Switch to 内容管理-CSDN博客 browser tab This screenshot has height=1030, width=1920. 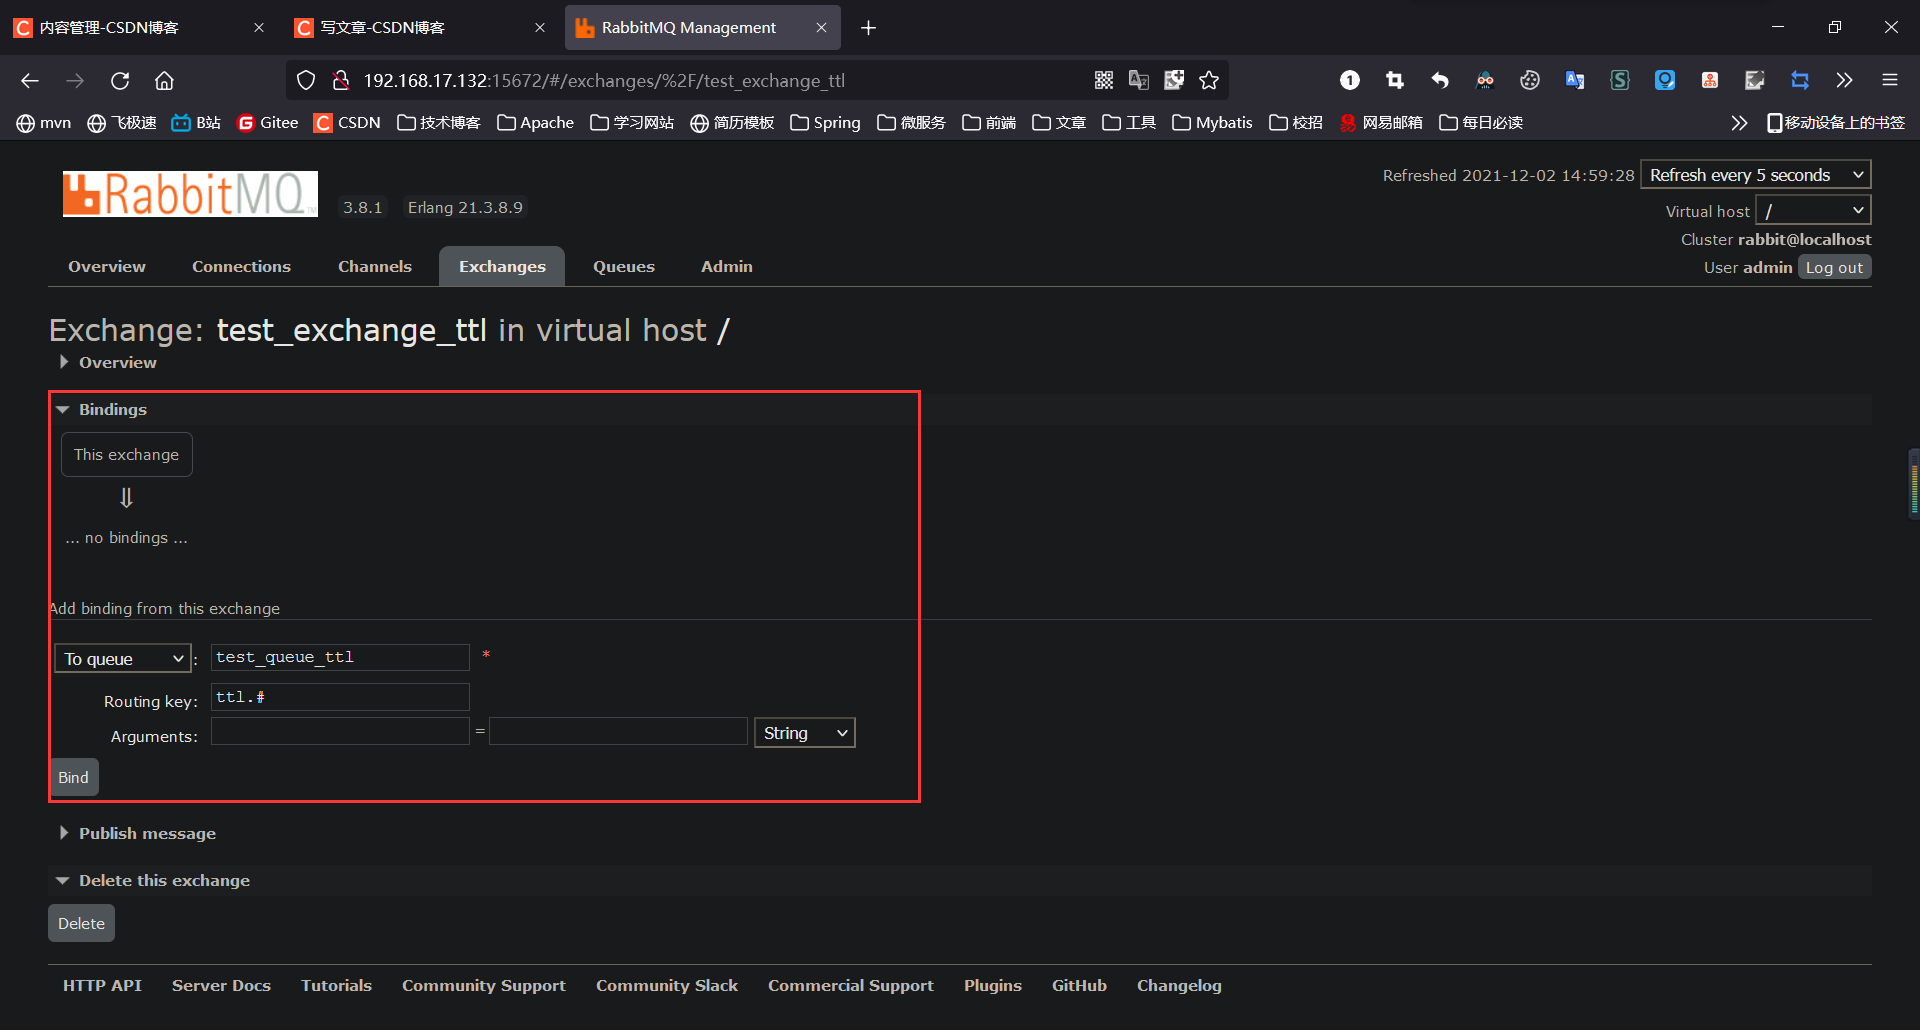tap(138, 28)
